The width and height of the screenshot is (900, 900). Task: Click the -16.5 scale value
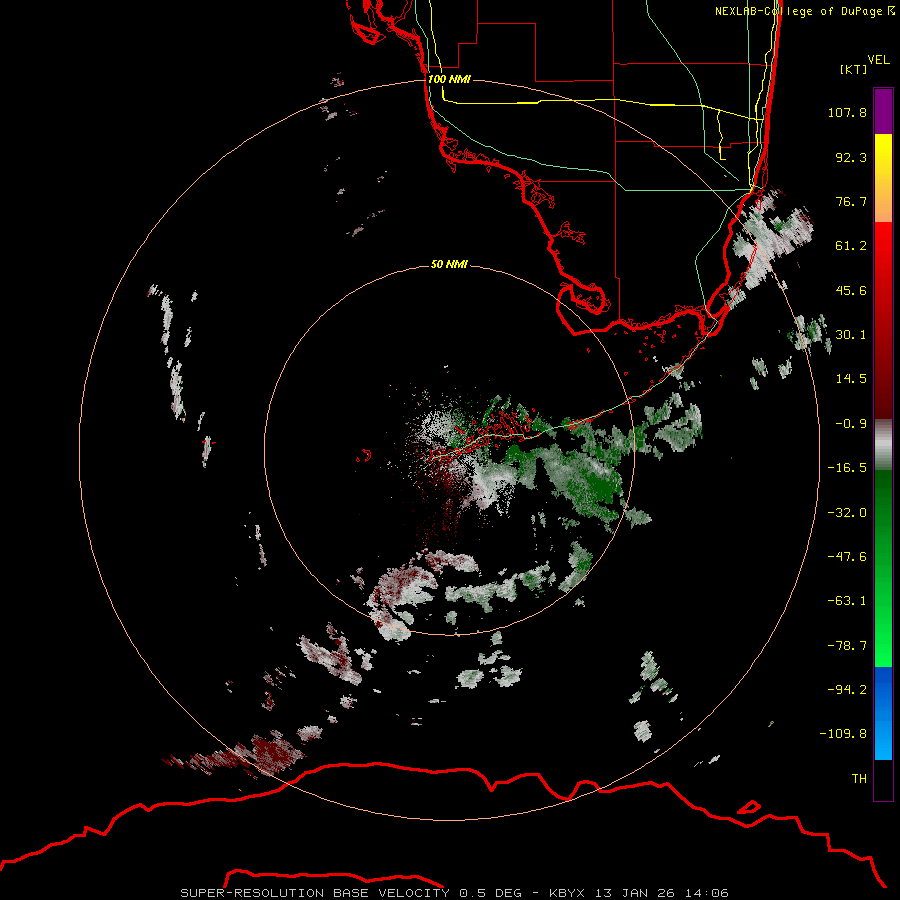pos(847,467)
